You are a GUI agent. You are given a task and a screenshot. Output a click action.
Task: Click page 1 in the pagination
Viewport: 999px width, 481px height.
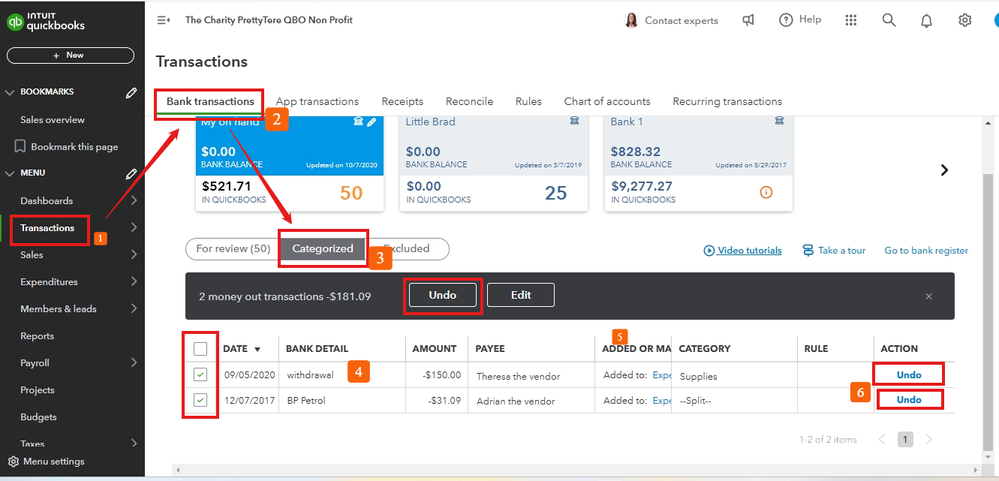[x=905, y=439]
